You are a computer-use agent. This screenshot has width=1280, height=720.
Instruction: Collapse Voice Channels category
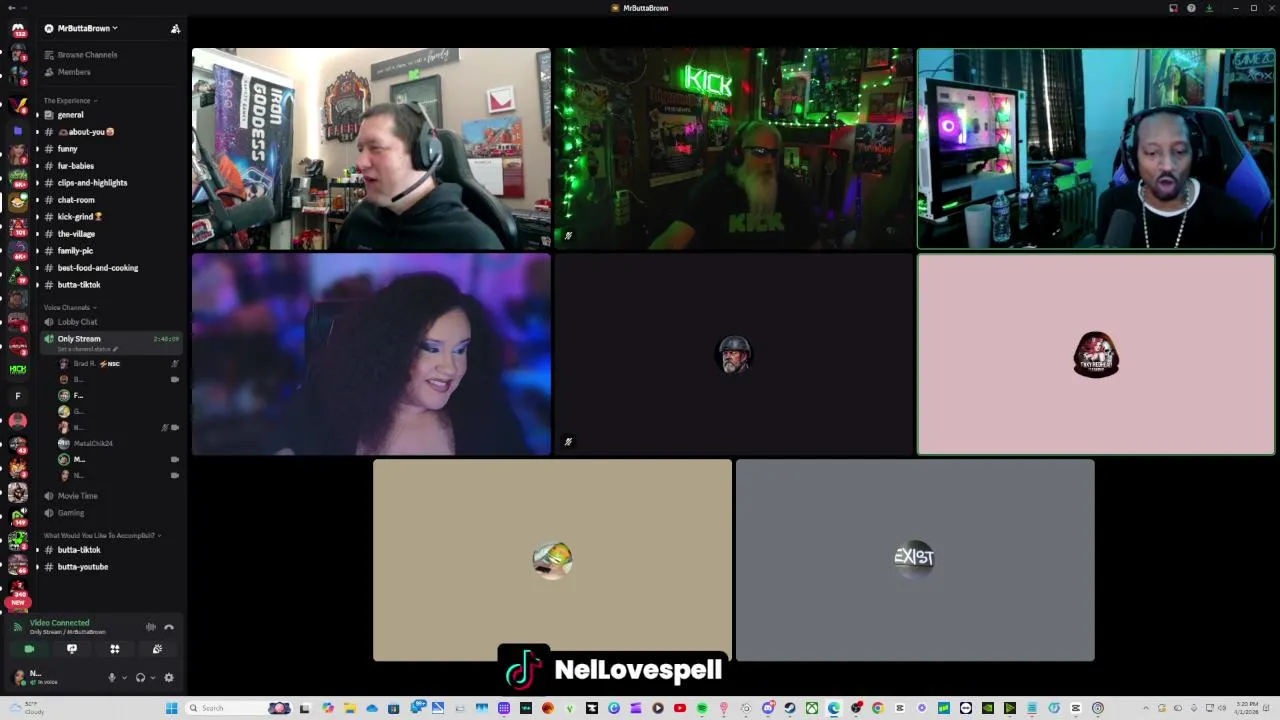pos(70,308)
